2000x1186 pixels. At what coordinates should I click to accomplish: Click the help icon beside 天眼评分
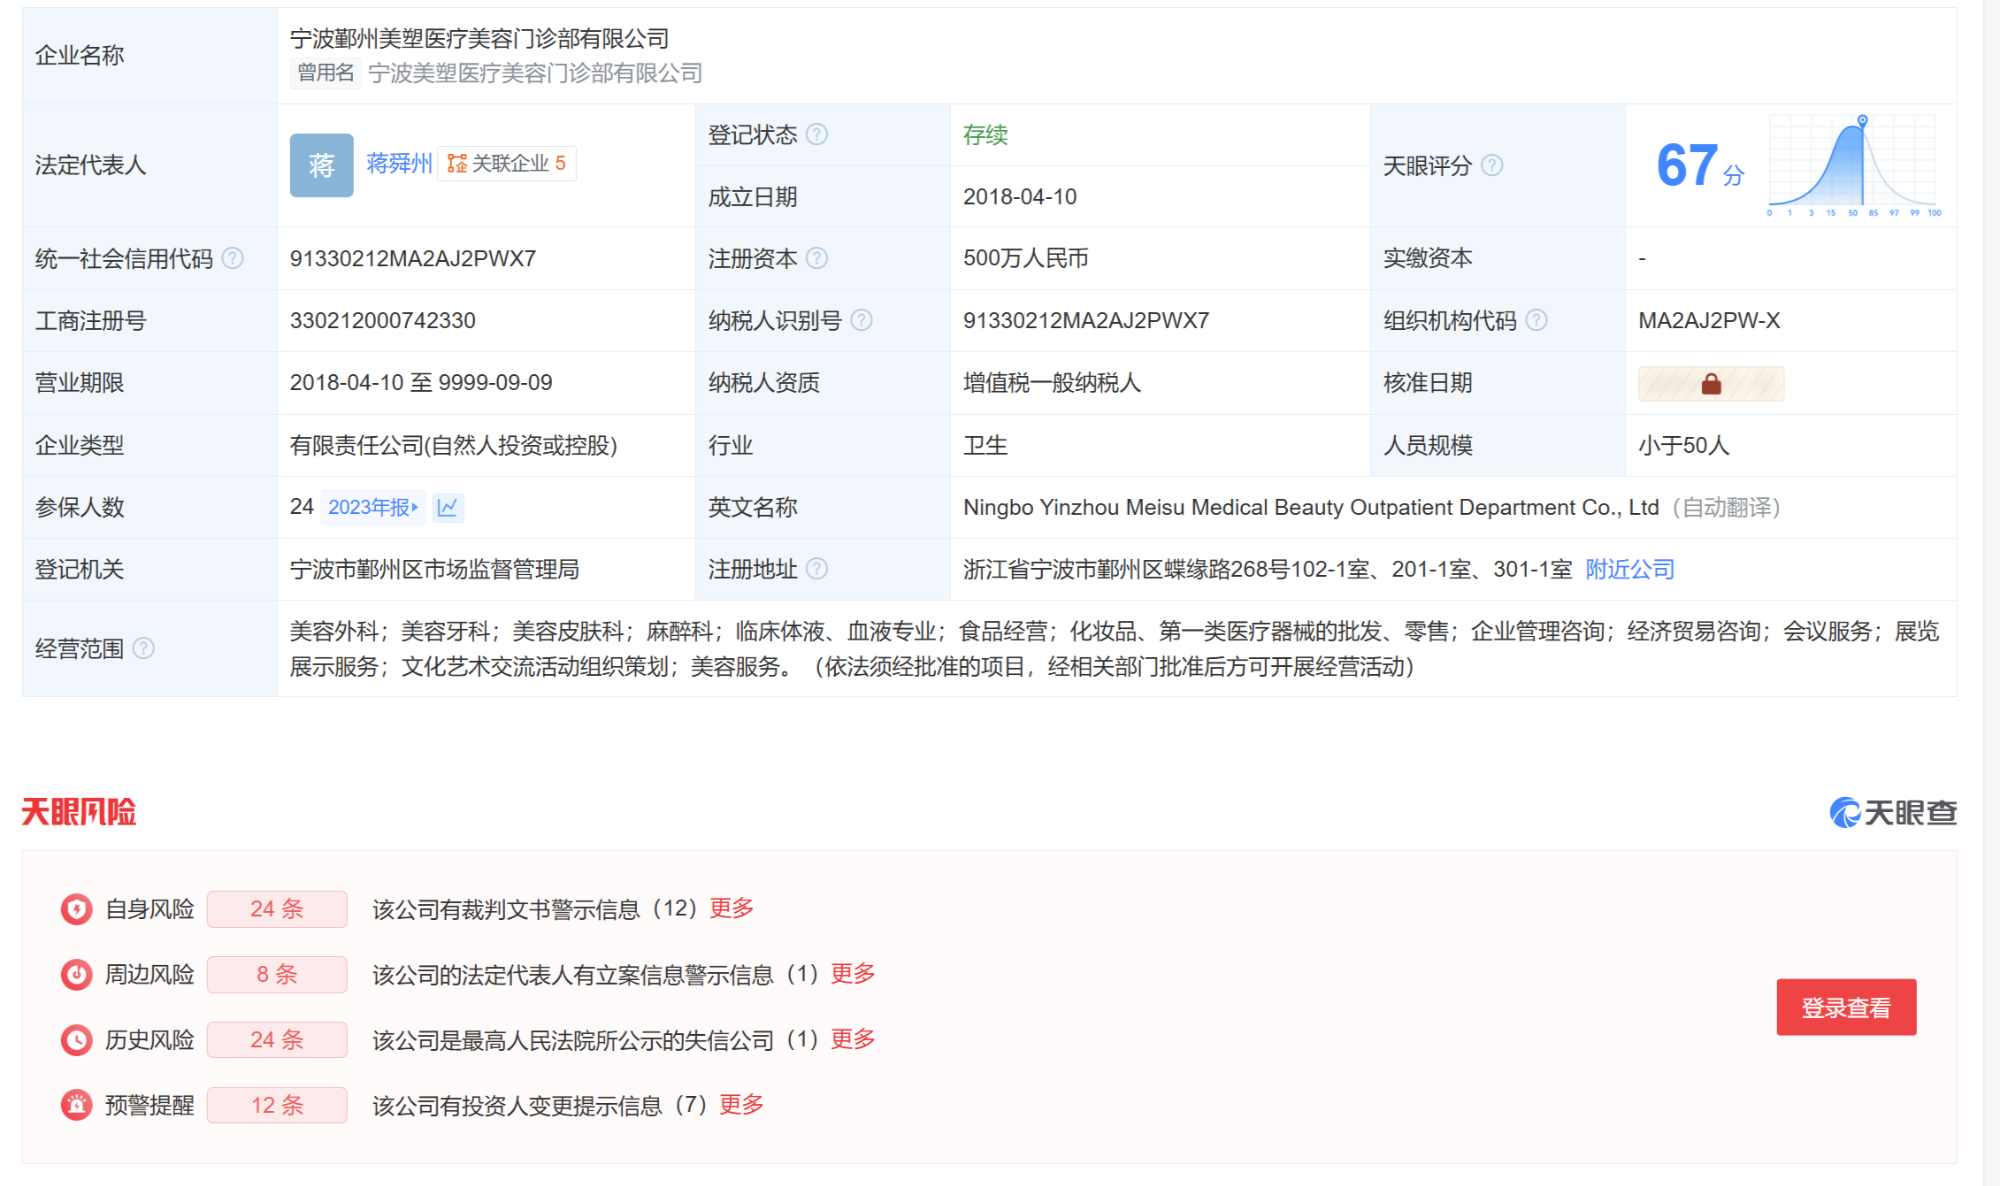(x=1492, y=165)
